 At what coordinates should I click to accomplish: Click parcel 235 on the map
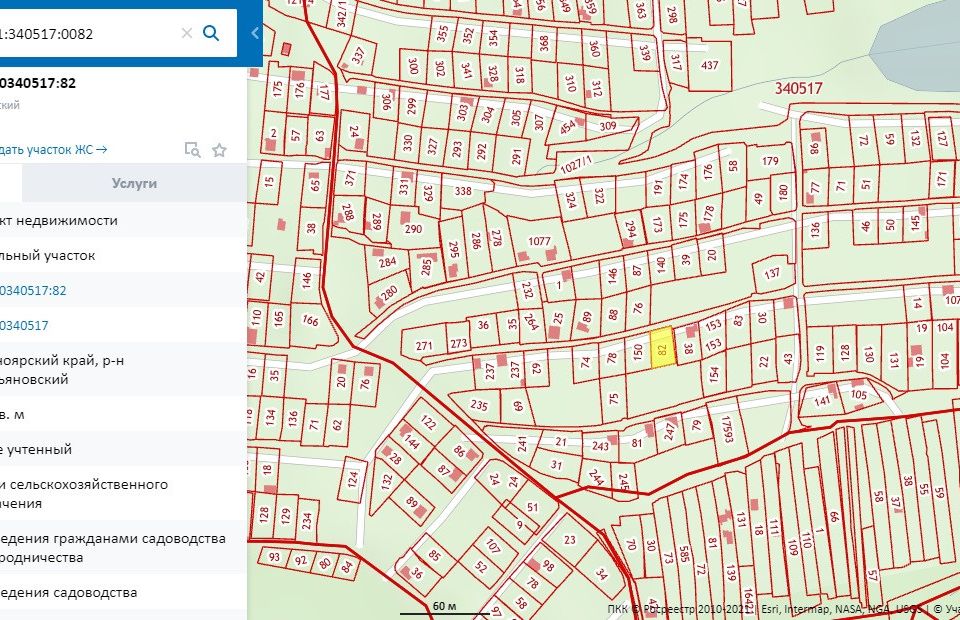[x=479, y=405]
